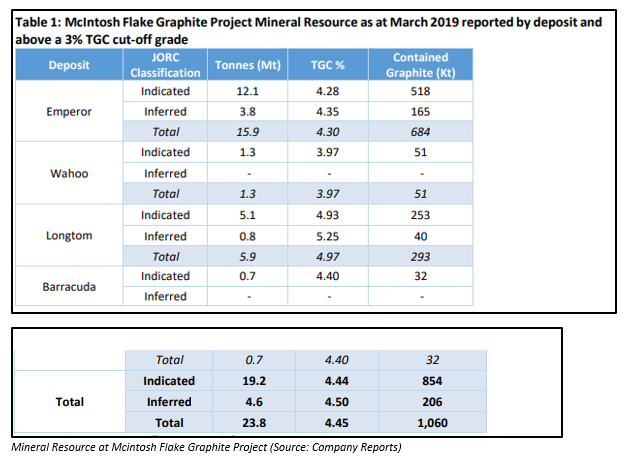Click overall Indicated TGC 4.44
This screenshot has width=628, height=460.
click(336, 381)
